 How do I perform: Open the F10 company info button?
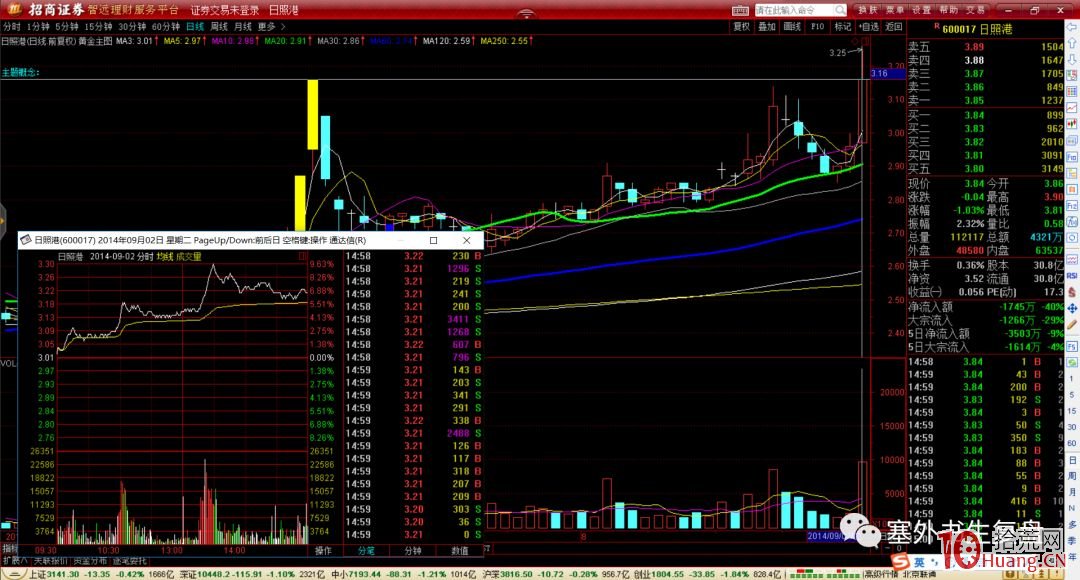point(818,26)
